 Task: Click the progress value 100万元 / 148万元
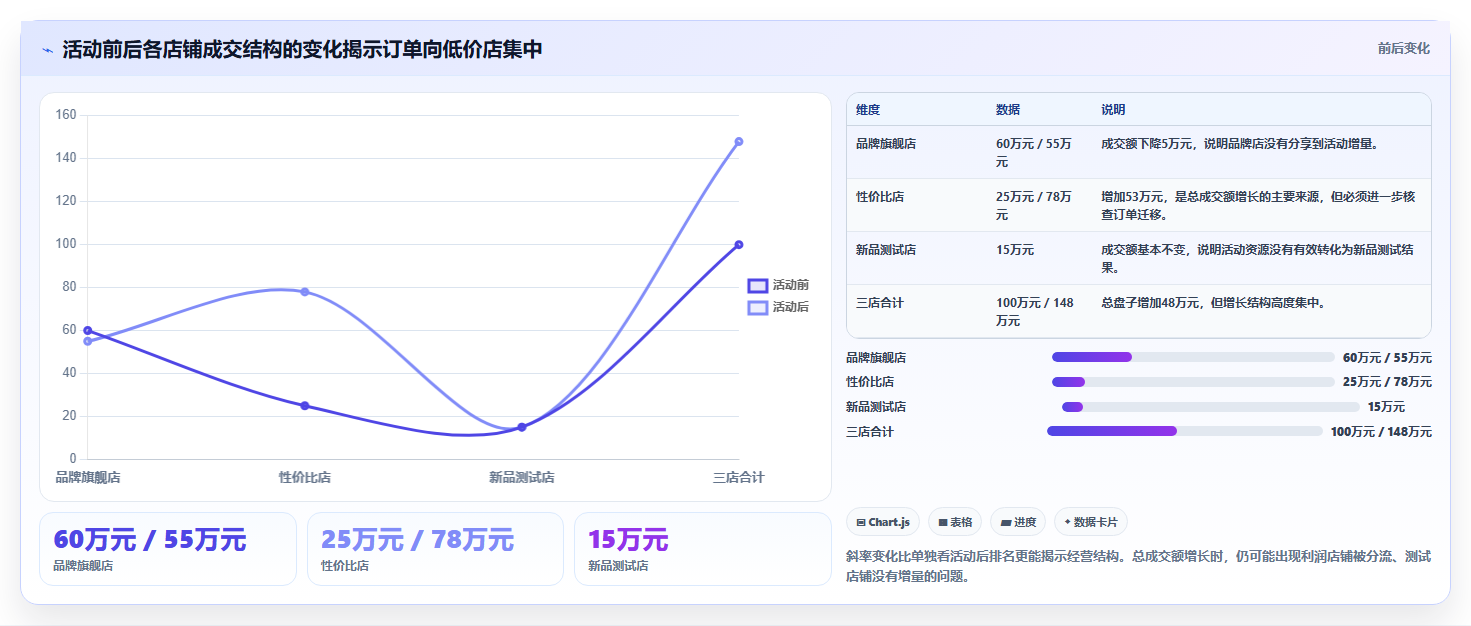pos(1381,432)
